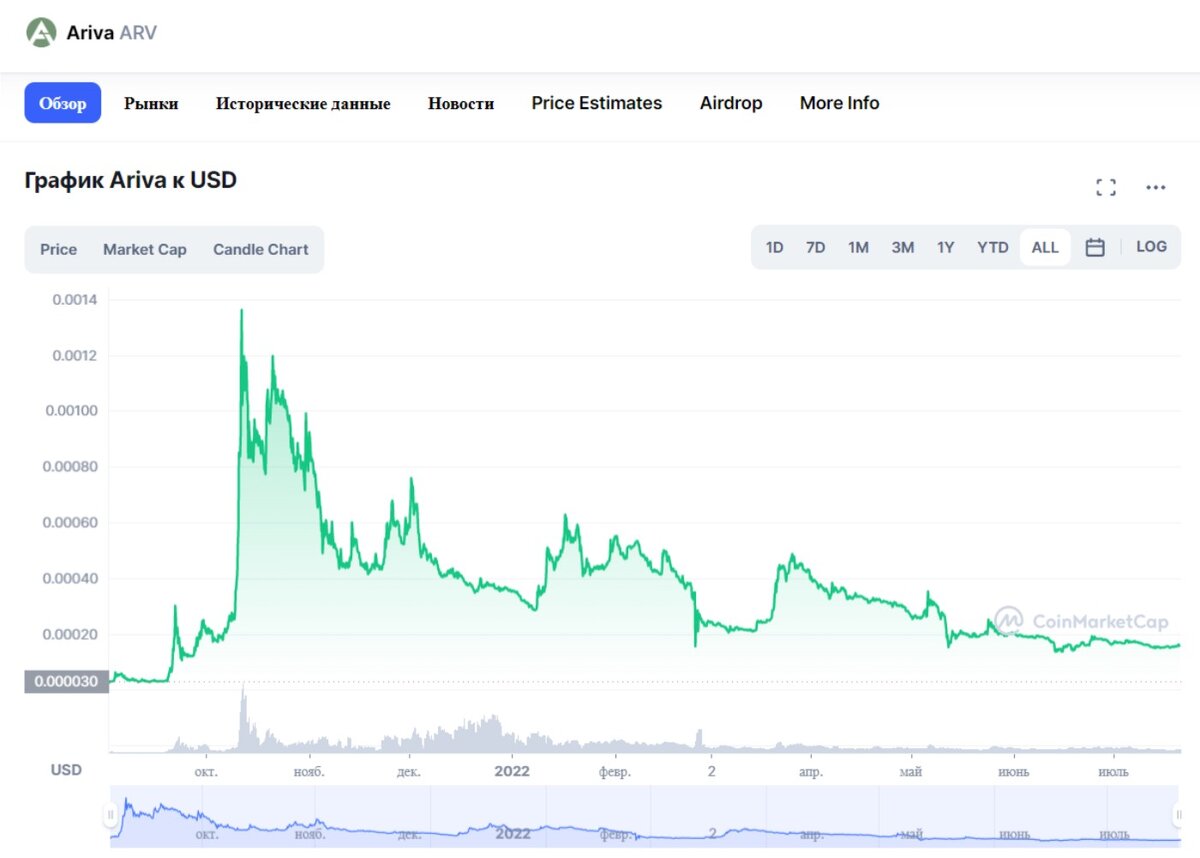Click the ARV ticker text

tap(138, 32)
